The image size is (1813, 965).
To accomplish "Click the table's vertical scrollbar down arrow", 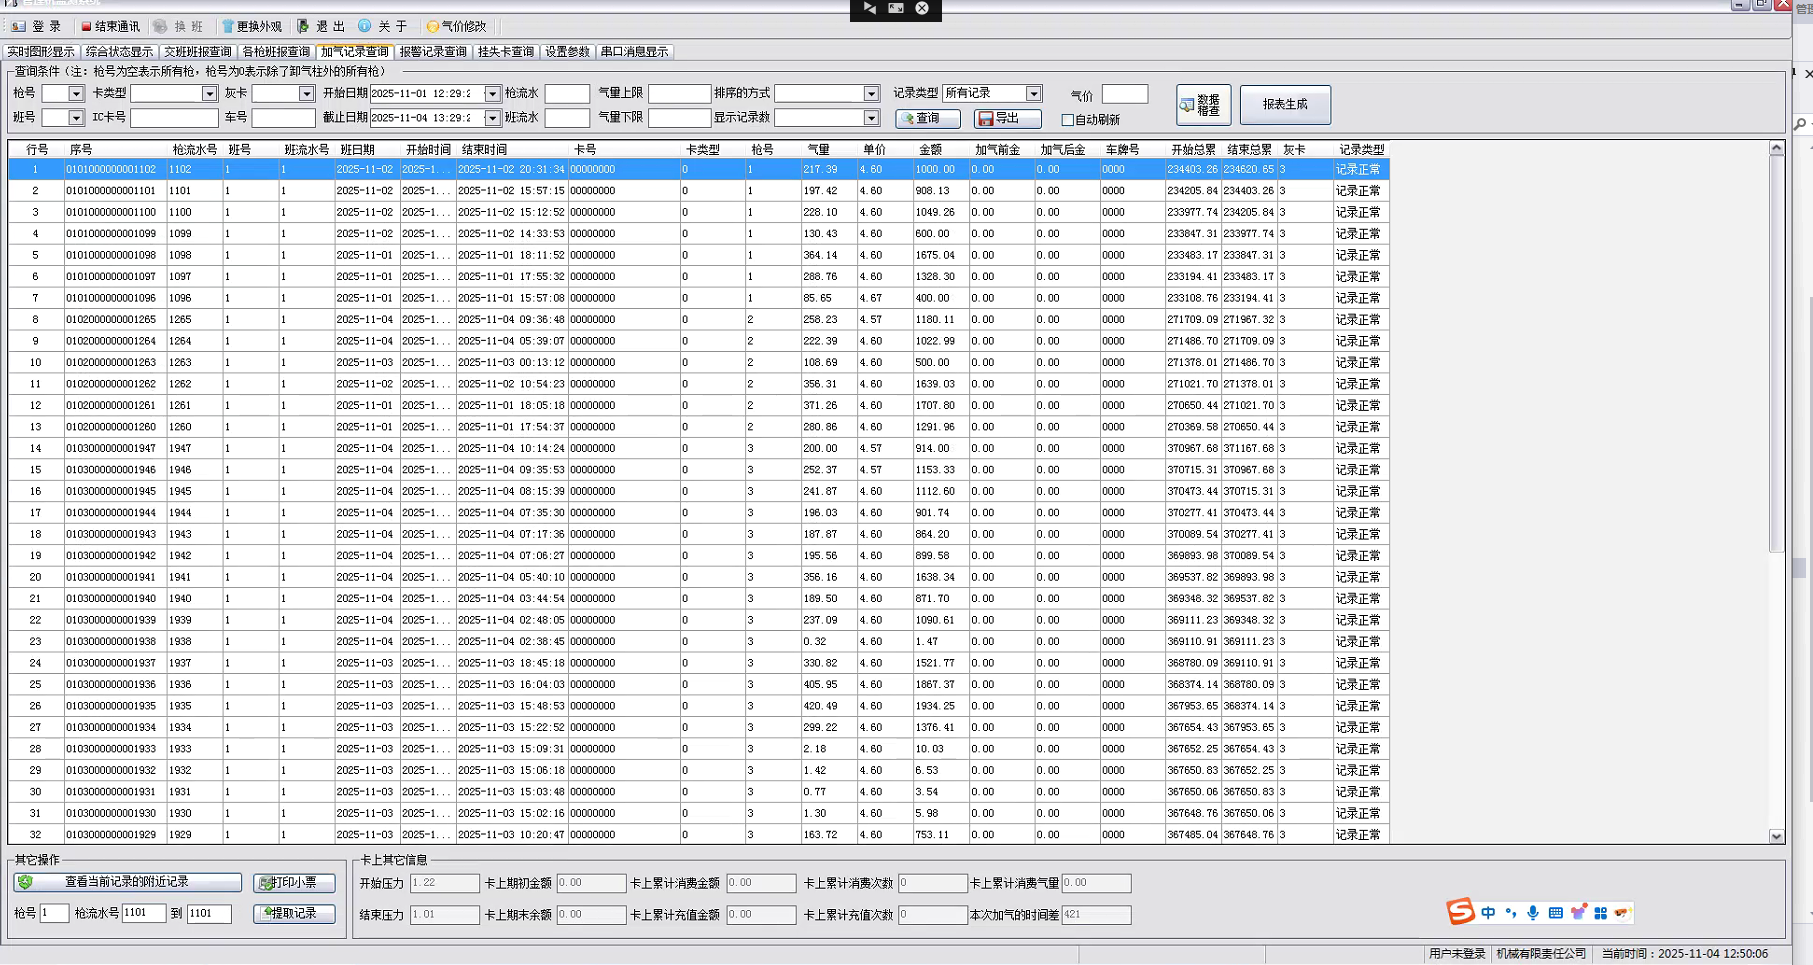I will point(1776,836).
